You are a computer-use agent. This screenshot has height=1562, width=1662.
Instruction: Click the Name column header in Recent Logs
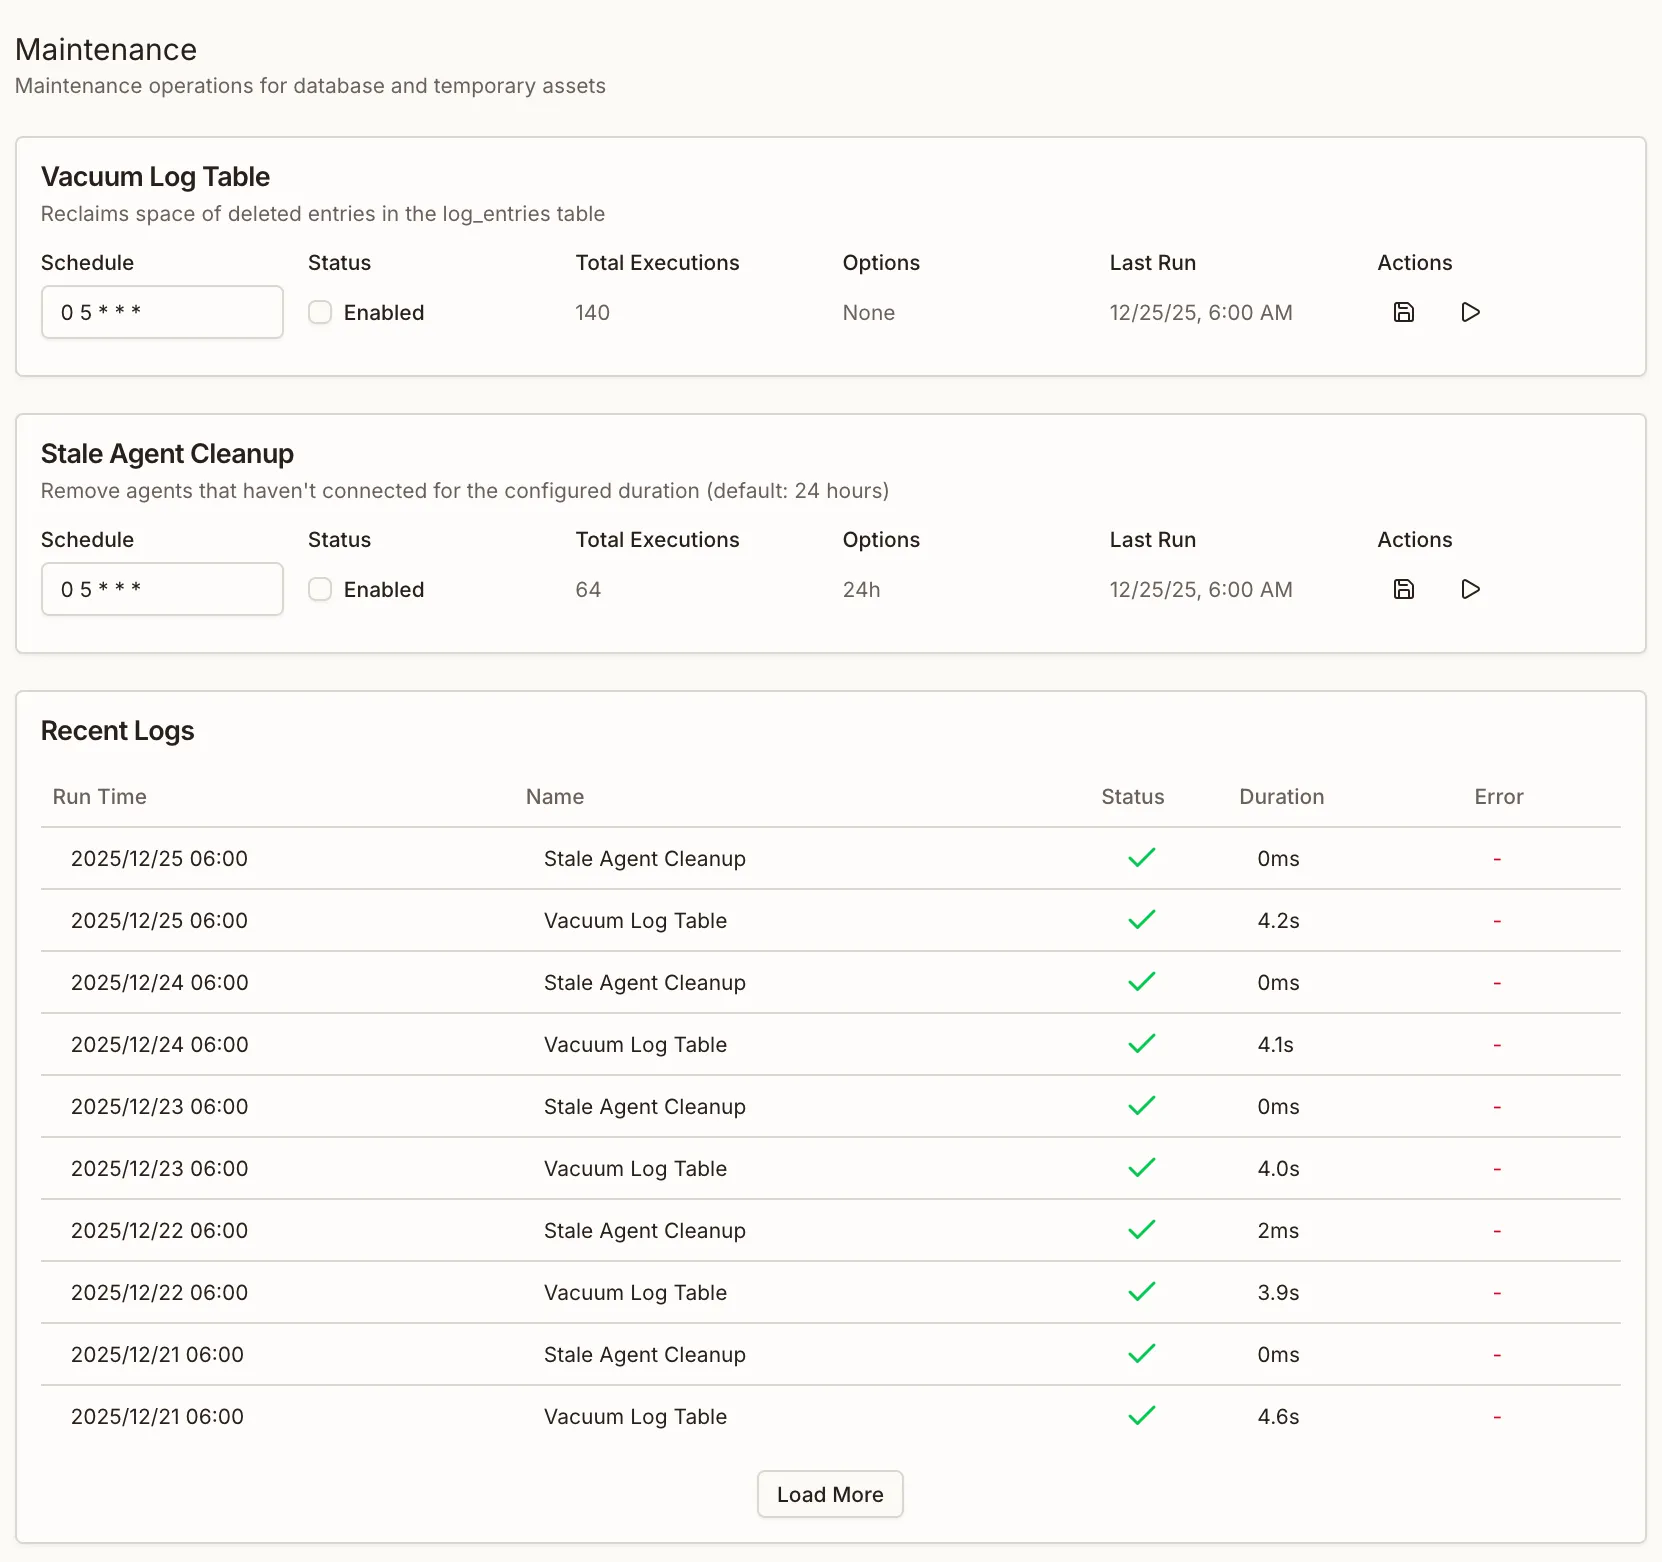(x=555, y=797)
